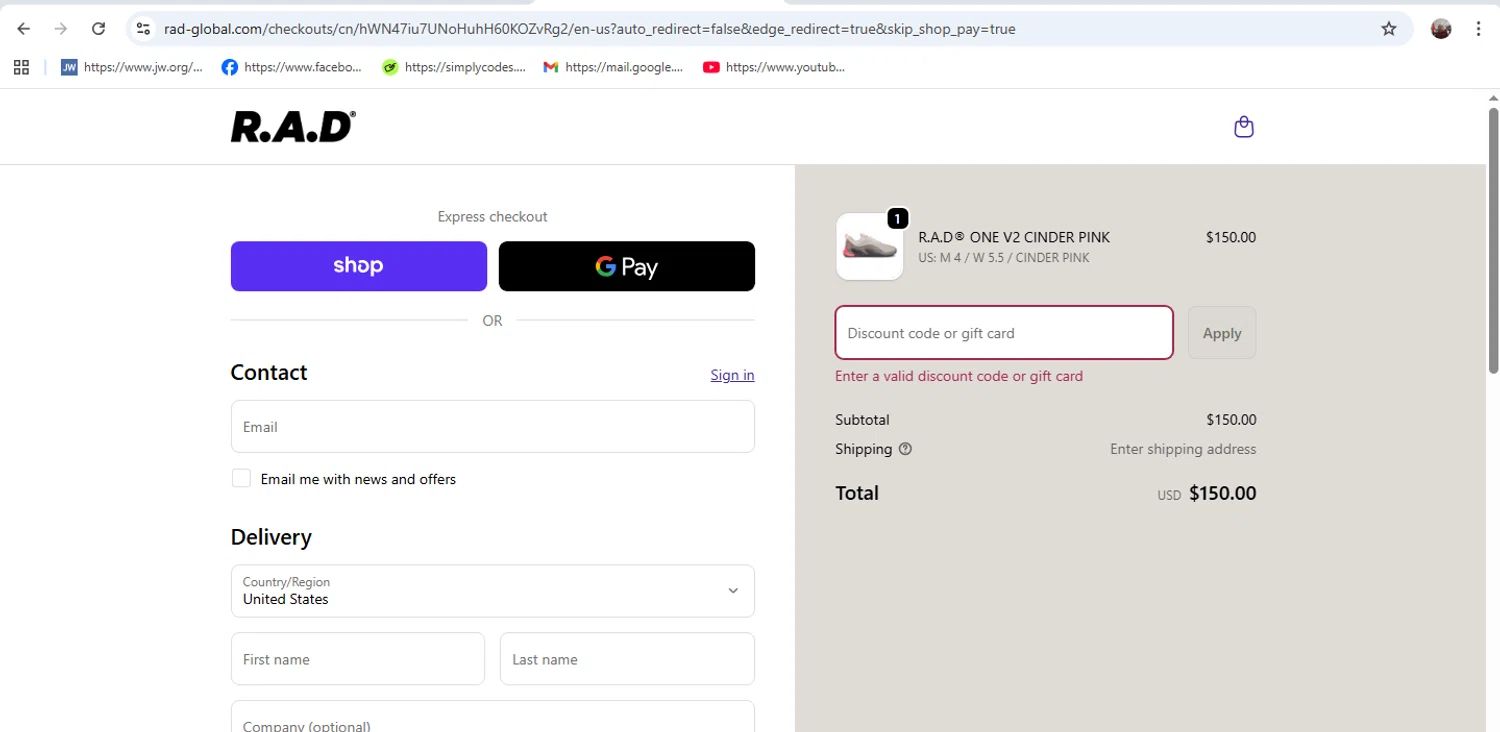Show shipping info help icon

[905, 449]
